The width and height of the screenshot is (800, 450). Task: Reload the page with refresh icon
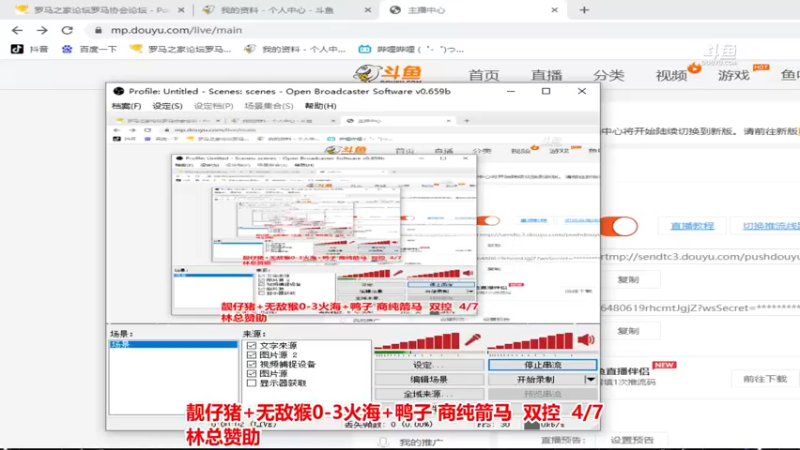[67, 30]
